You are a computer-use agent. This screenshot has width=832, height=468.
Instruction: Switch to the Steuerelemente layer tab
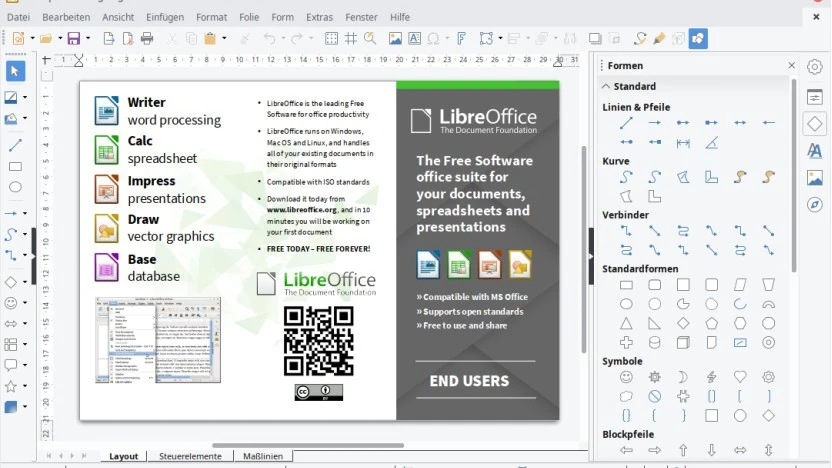[x=189, y=456]
